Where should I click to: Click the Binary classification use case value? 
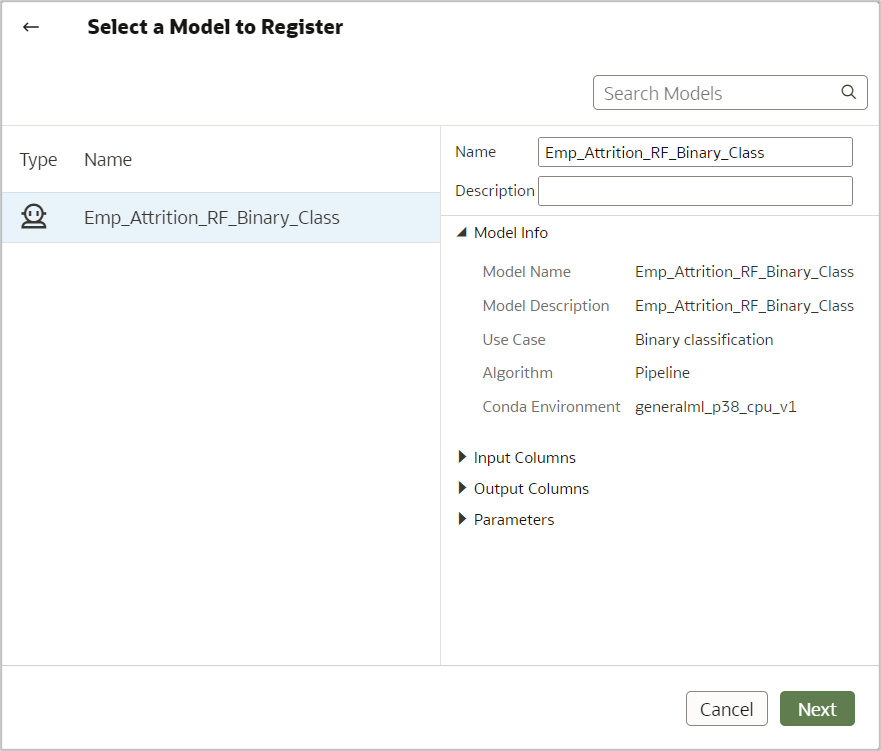[x=704, y=339]
